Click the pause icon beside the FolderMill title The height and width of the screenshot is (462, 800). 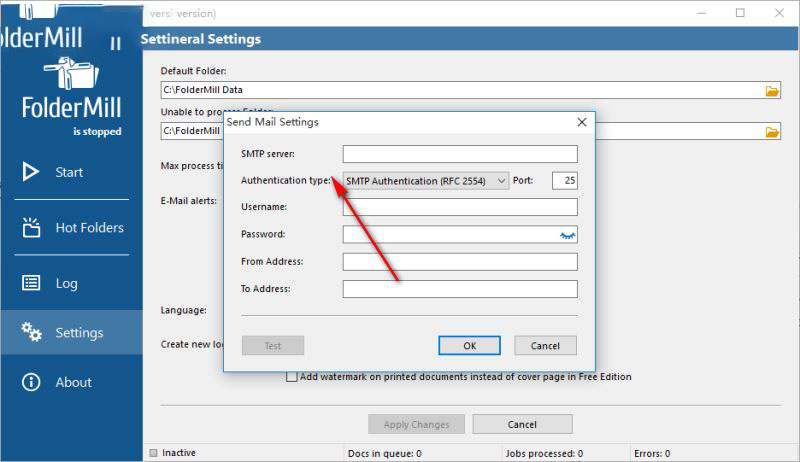click(116, 43)
